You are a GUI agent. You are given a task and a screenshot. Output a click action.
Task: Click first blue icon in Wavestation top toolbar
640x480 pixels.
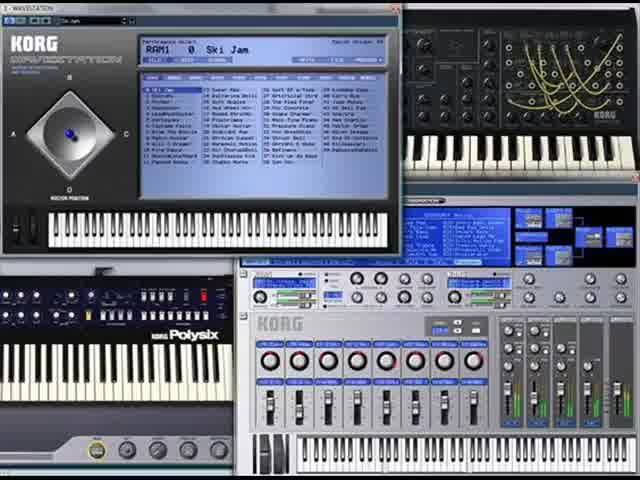pos(9,21)
